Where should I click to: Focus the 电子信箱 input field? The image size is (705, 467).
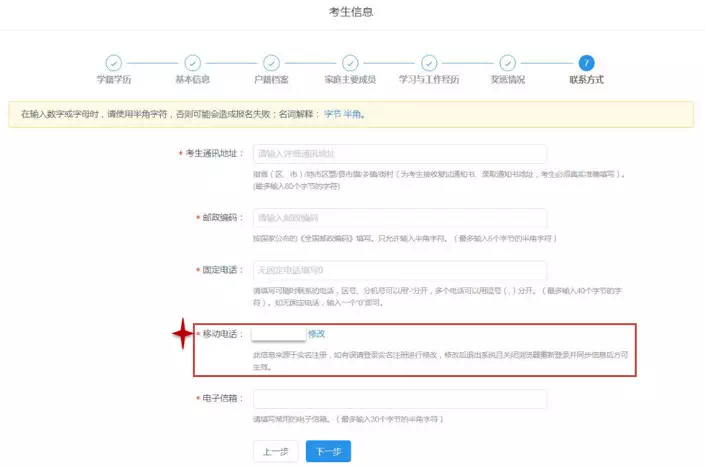pyautogui.click(x=399, y=399)
